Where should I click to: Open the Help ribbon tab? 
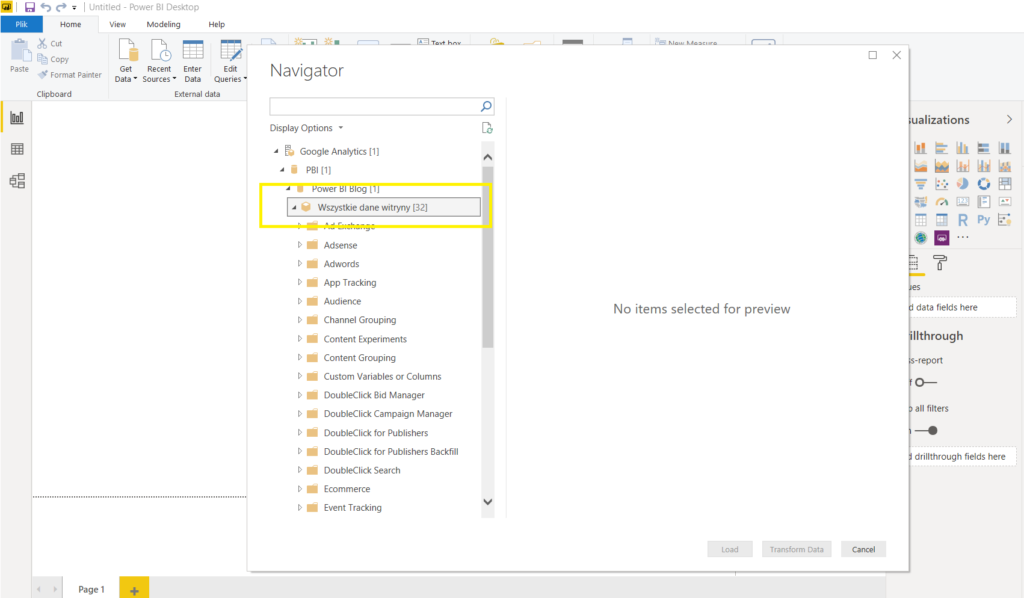pyautogui.click(x=217, y=24)
